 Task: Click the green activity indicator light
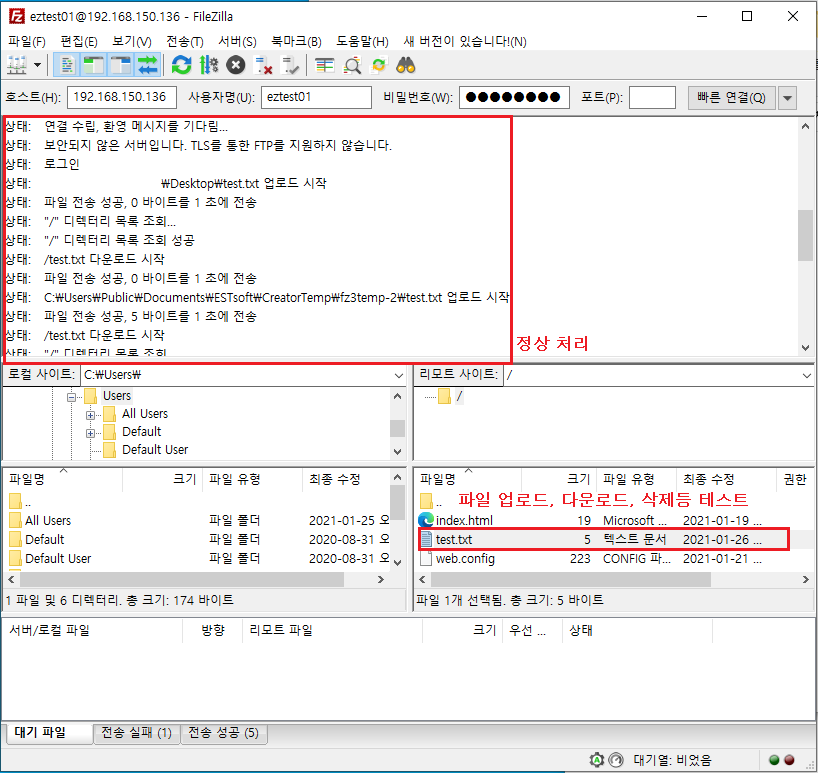coord(774,760)
